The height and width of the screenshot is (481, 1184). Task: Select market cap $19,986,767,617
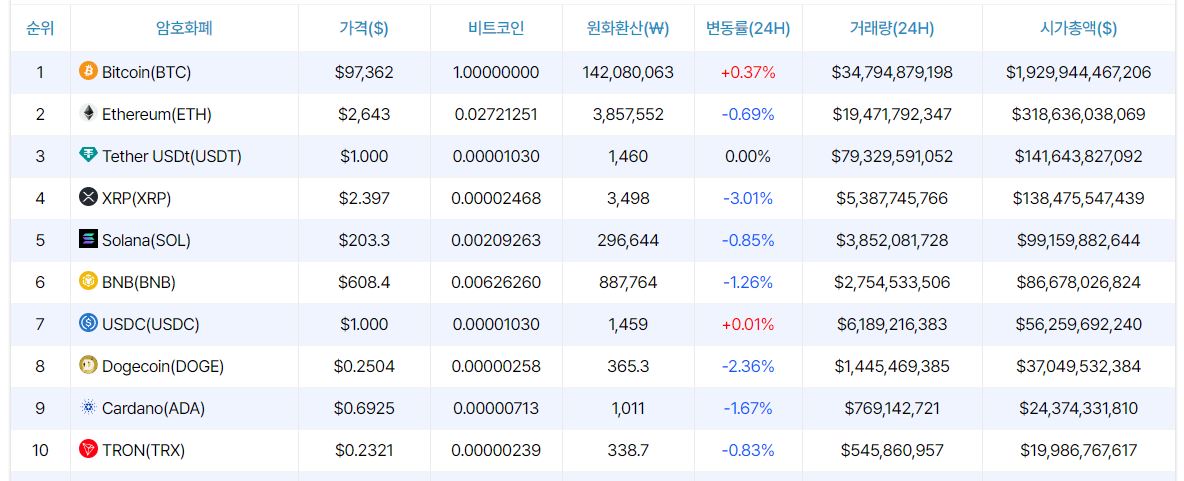pyautogui.click(x=1078, y=451)
